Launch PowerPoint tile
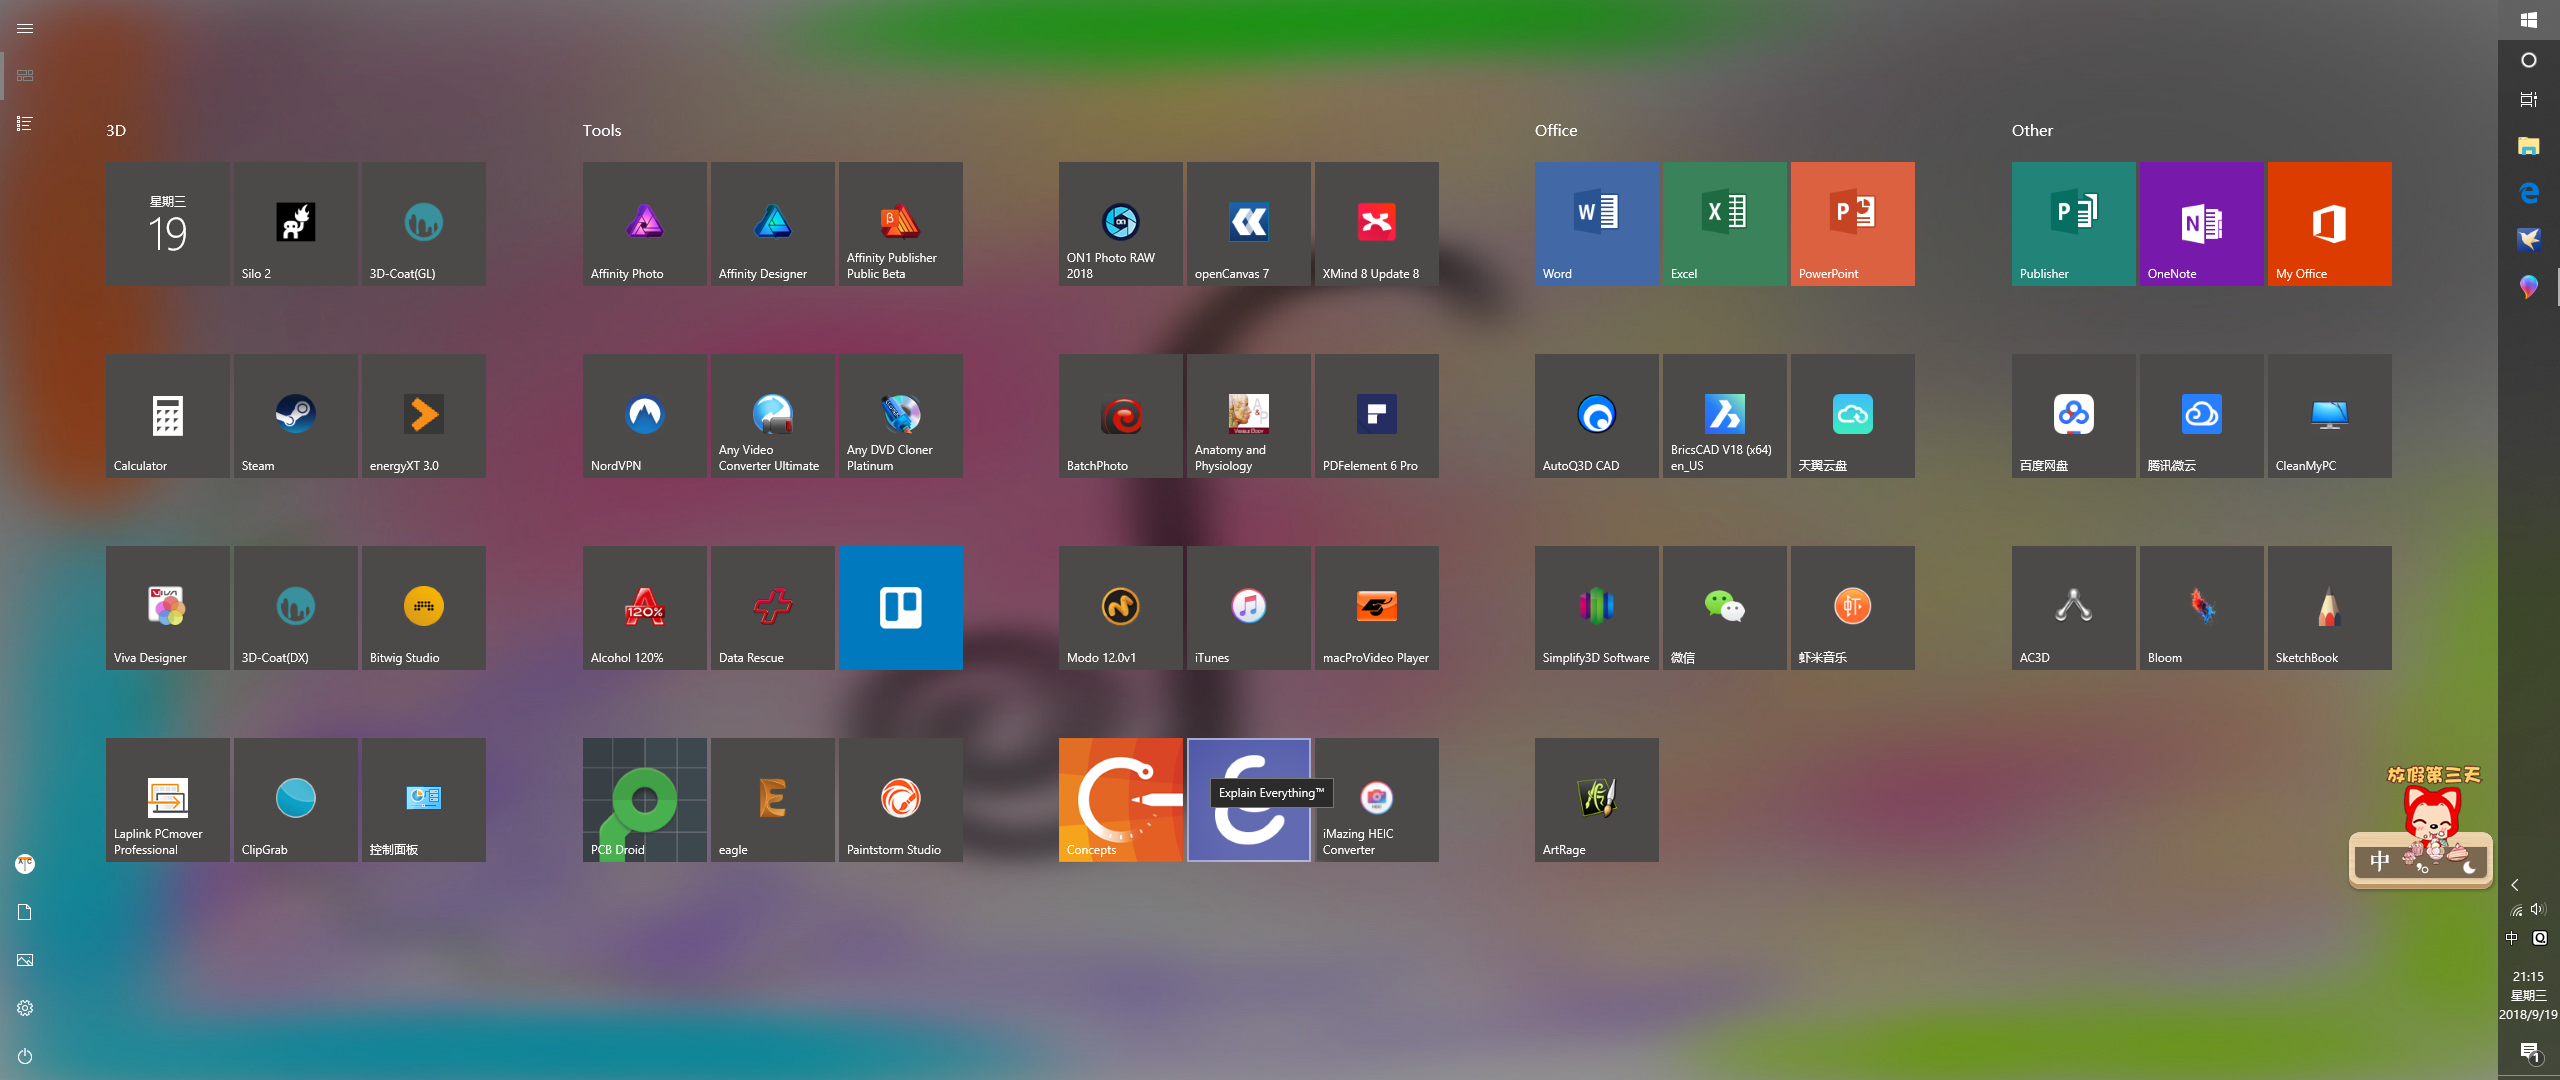This screenshot has width=2560, height=1080. (1853, 224)
